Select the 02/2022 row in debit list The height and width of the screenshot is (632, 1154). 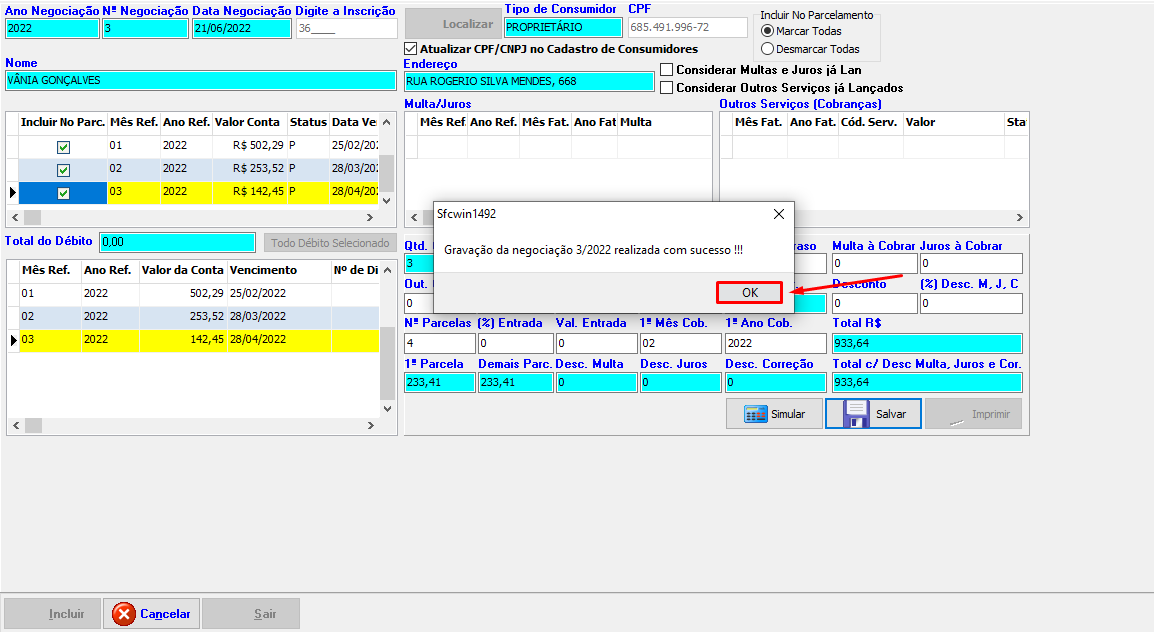coord(150,316)
